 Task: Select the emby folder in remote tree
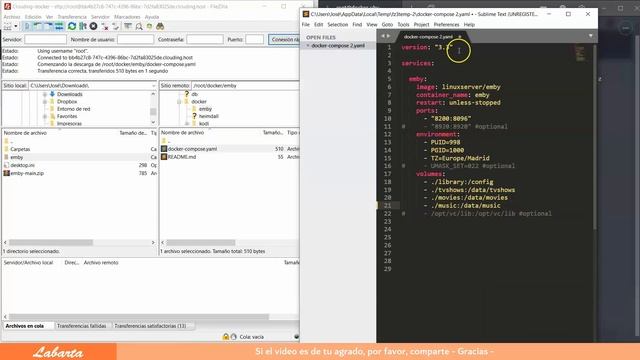click(205, 109)
